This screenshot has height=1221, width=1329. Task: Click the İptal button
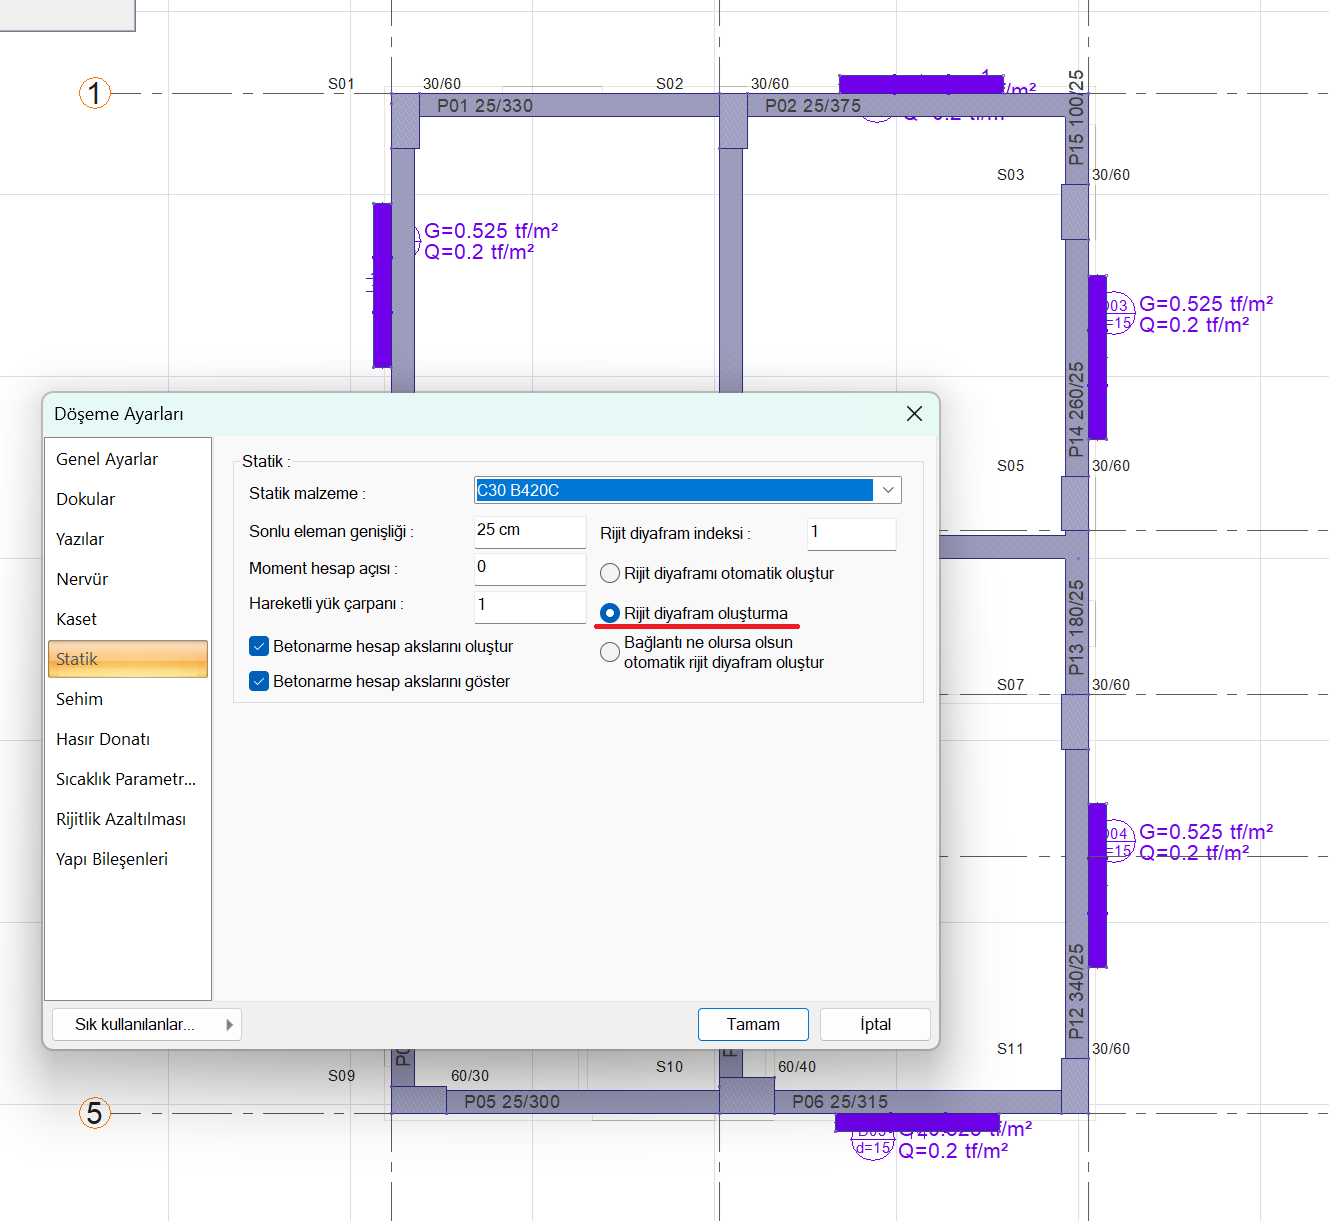pyautogui.click(x=875, y=1024)
